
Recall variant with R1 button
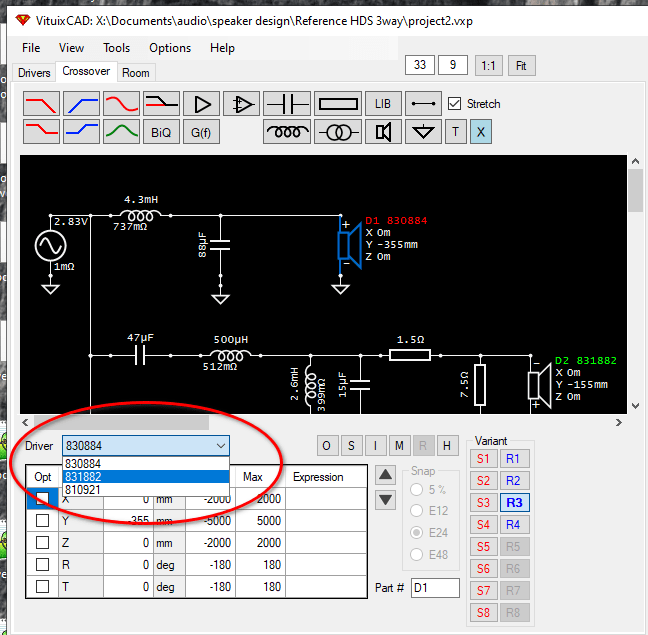point(513,459)
